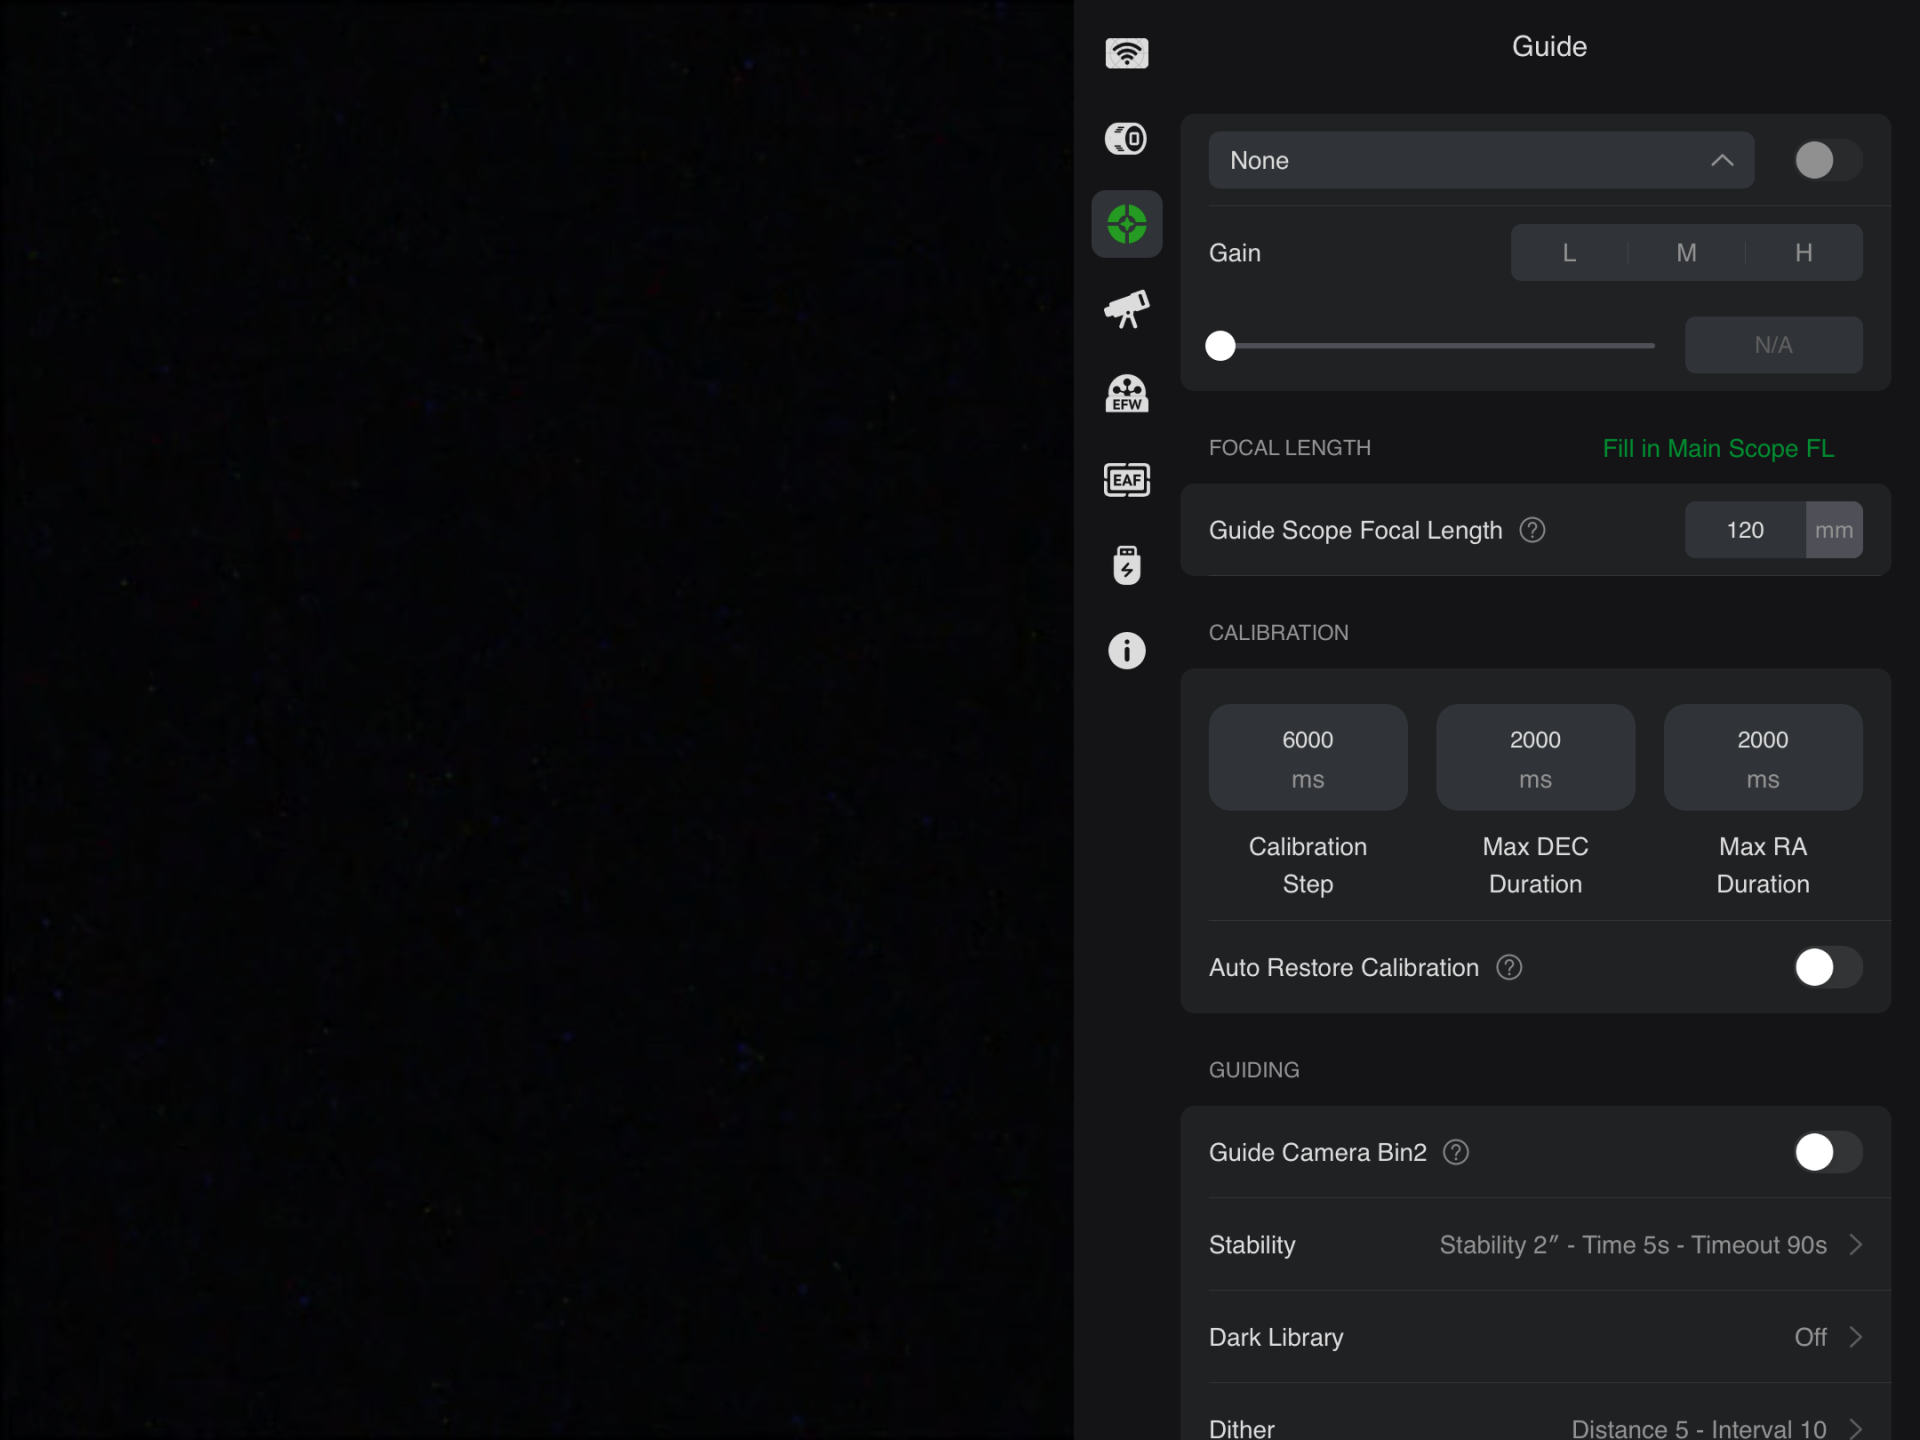Show help for Guide Scope Focal Length

pos(1532,530)
